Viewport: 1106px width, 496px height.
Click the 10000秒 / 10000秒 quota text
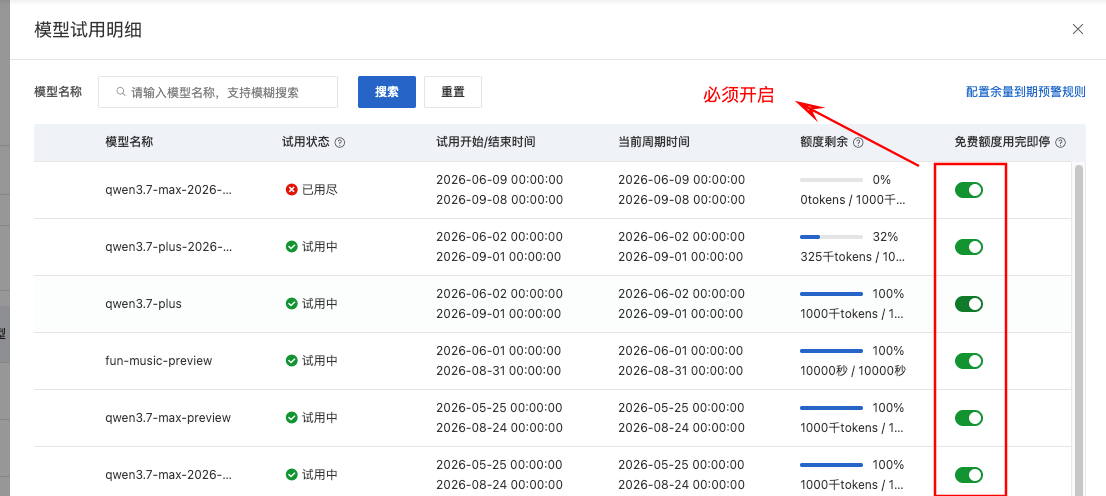853,371
